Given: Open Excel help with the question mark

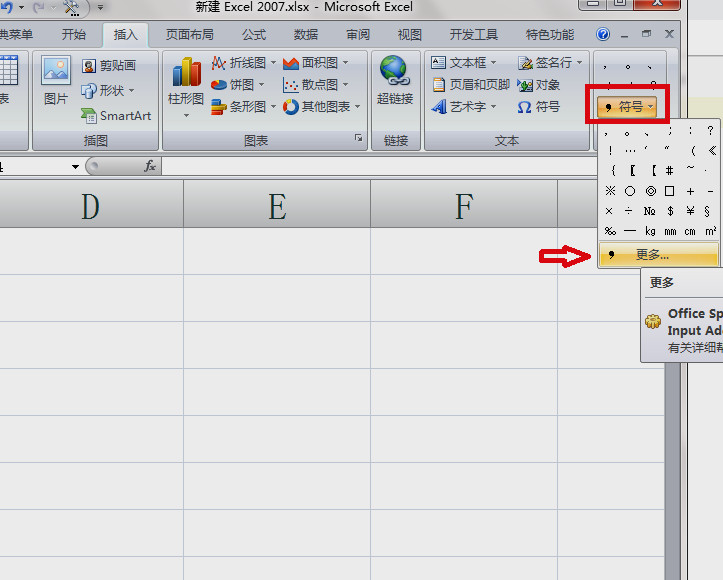Looking at the screenshot, I should point(603,34).
